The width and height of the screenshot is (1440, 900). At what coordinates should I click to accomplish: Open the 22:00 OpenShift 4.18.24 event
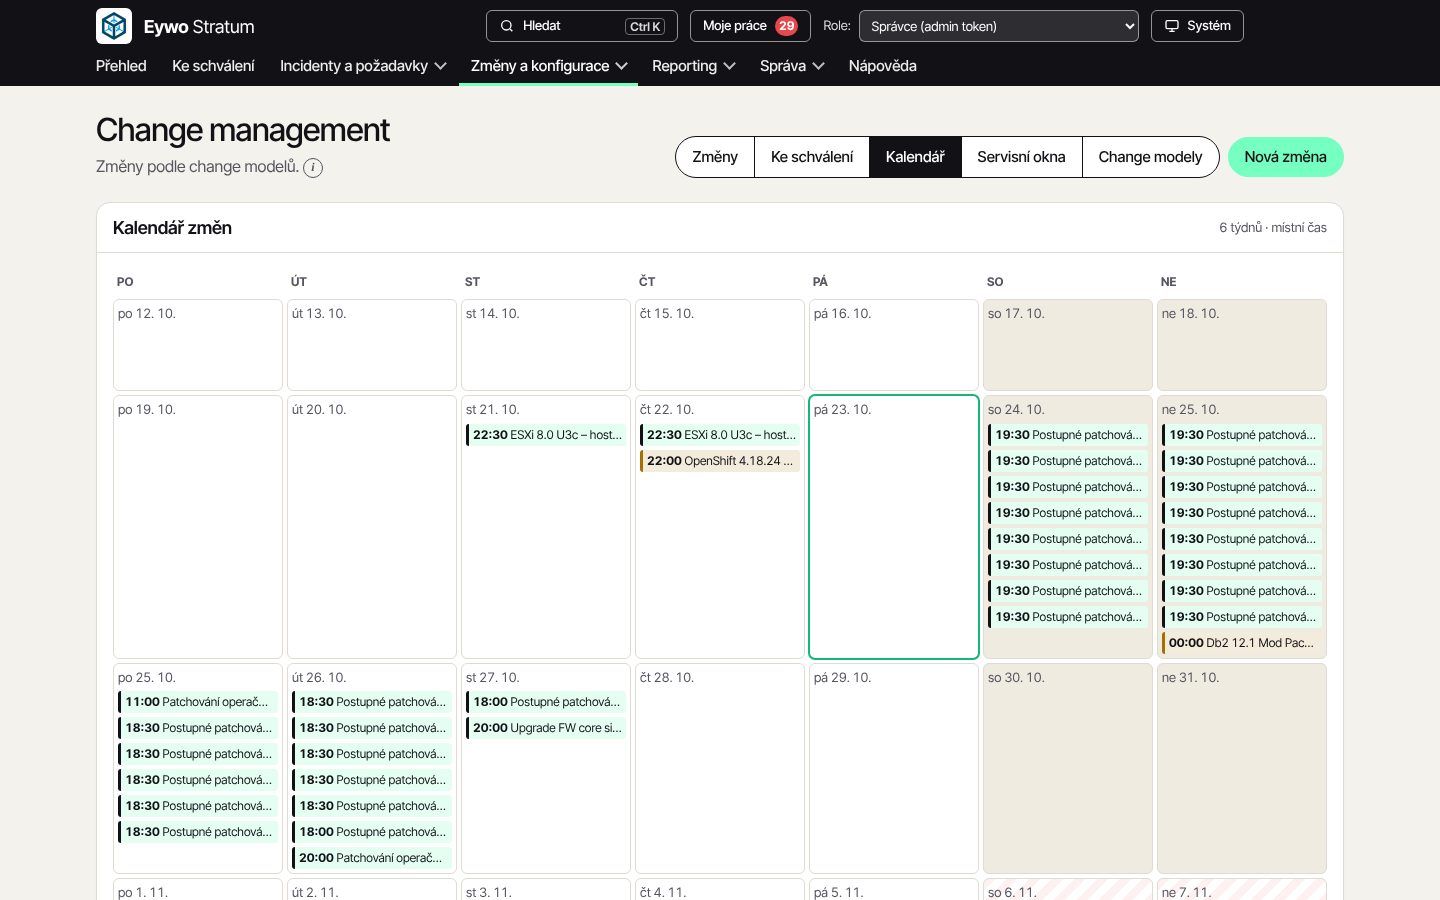(x=720, y=461)
